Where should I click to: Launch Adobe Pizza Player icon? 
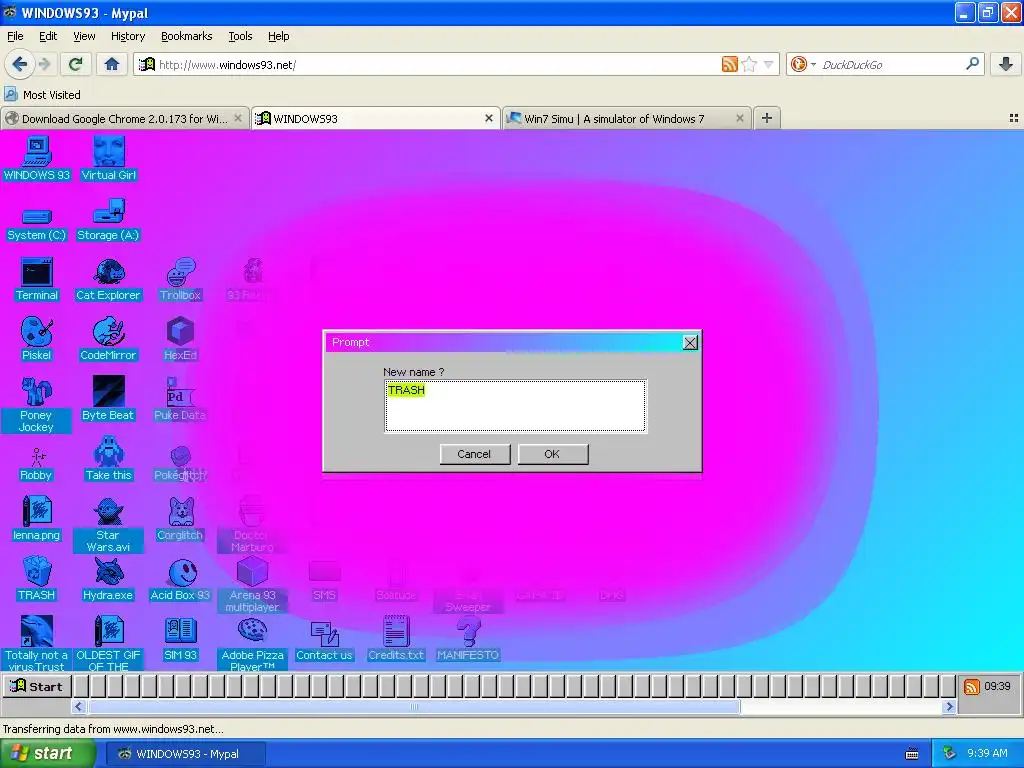252,644
